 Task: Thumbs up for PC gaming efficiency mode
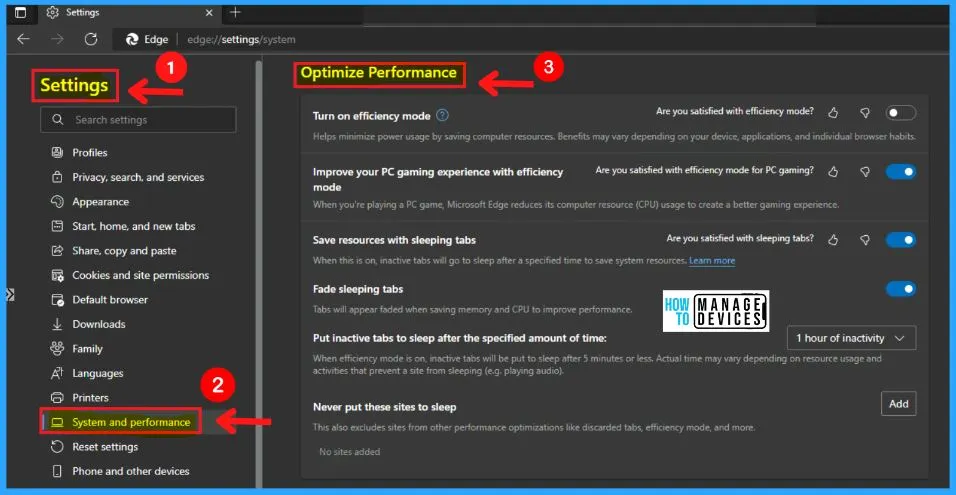click(833, 172)
